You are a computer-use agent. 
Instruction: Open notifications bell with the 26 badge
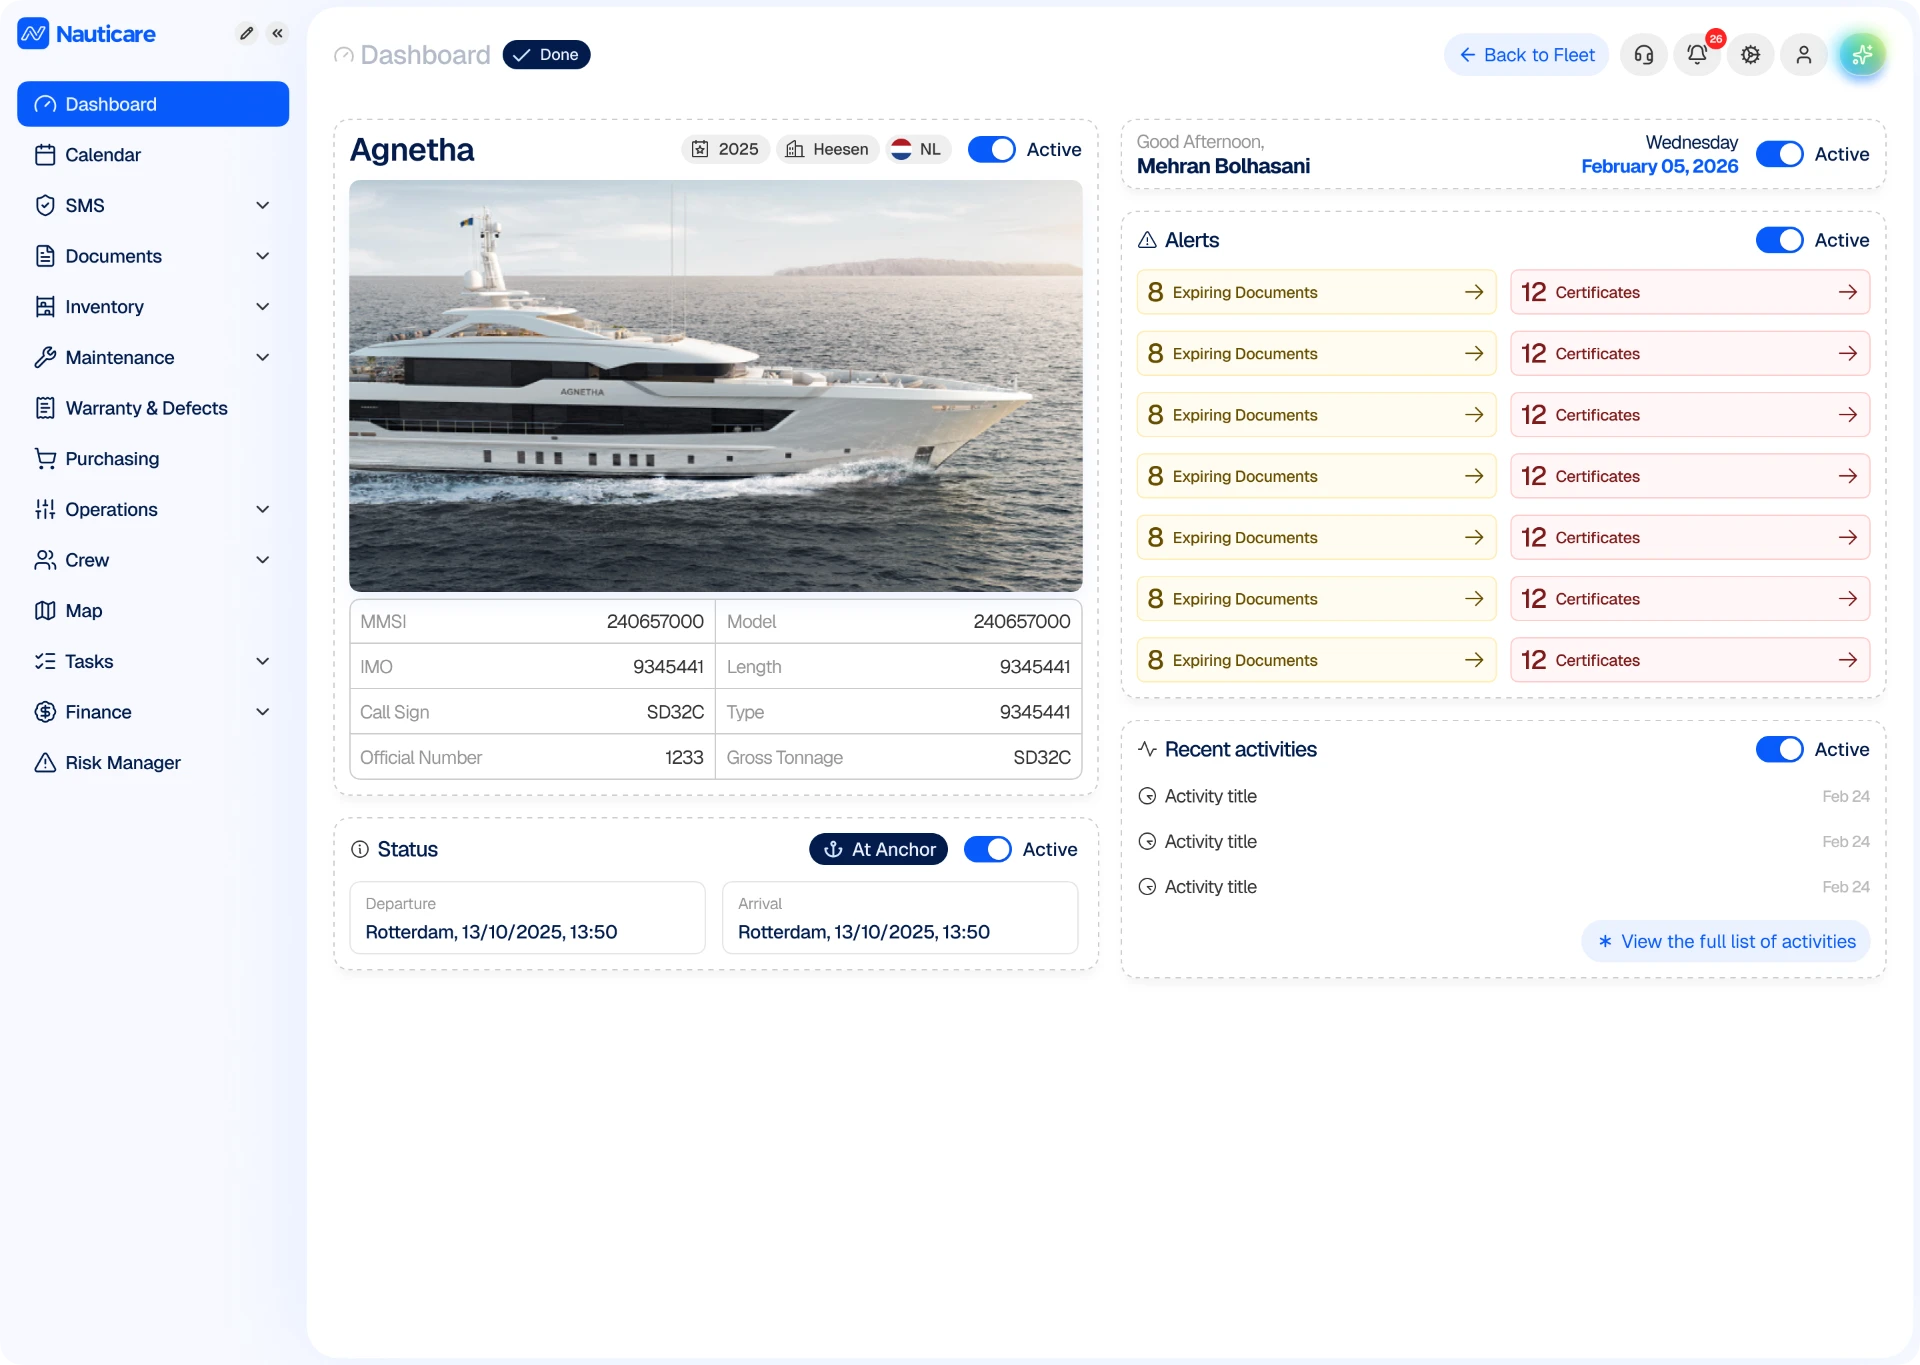1697,55
